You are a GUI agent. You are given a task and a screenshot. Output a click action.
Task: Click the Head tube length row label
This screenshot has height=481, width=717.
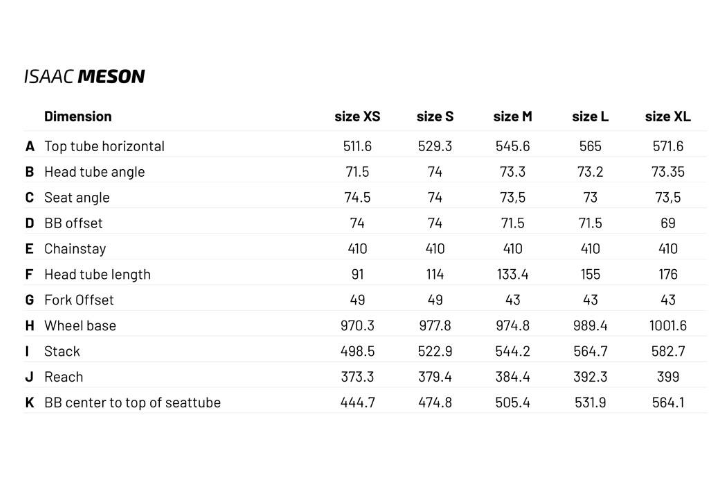[x=97, y=274]
